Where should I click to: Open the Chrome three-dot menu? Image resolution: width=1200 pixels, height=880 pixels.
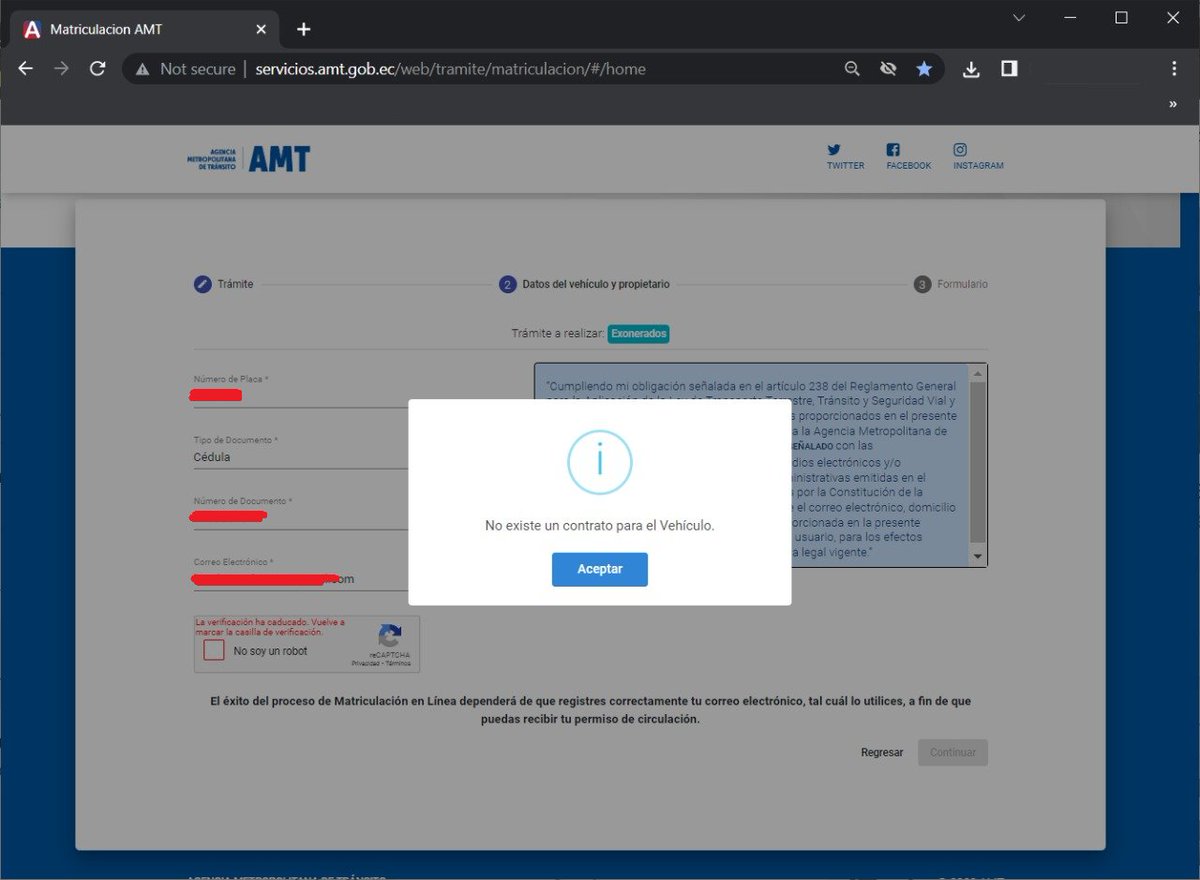[x=1174, y=69]
